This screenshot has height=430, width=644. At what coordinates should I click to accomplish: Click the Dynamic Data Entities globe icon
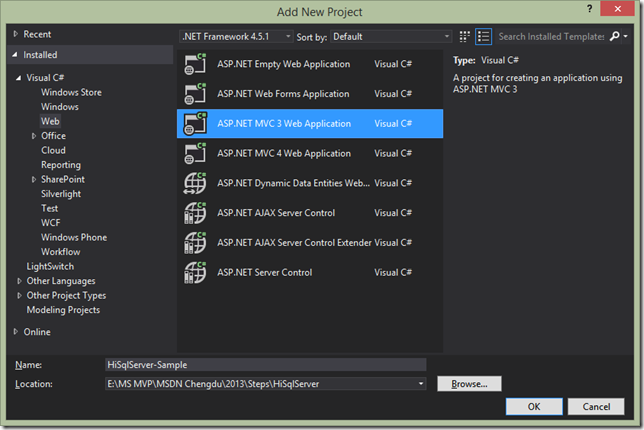(x=195, y=183)
